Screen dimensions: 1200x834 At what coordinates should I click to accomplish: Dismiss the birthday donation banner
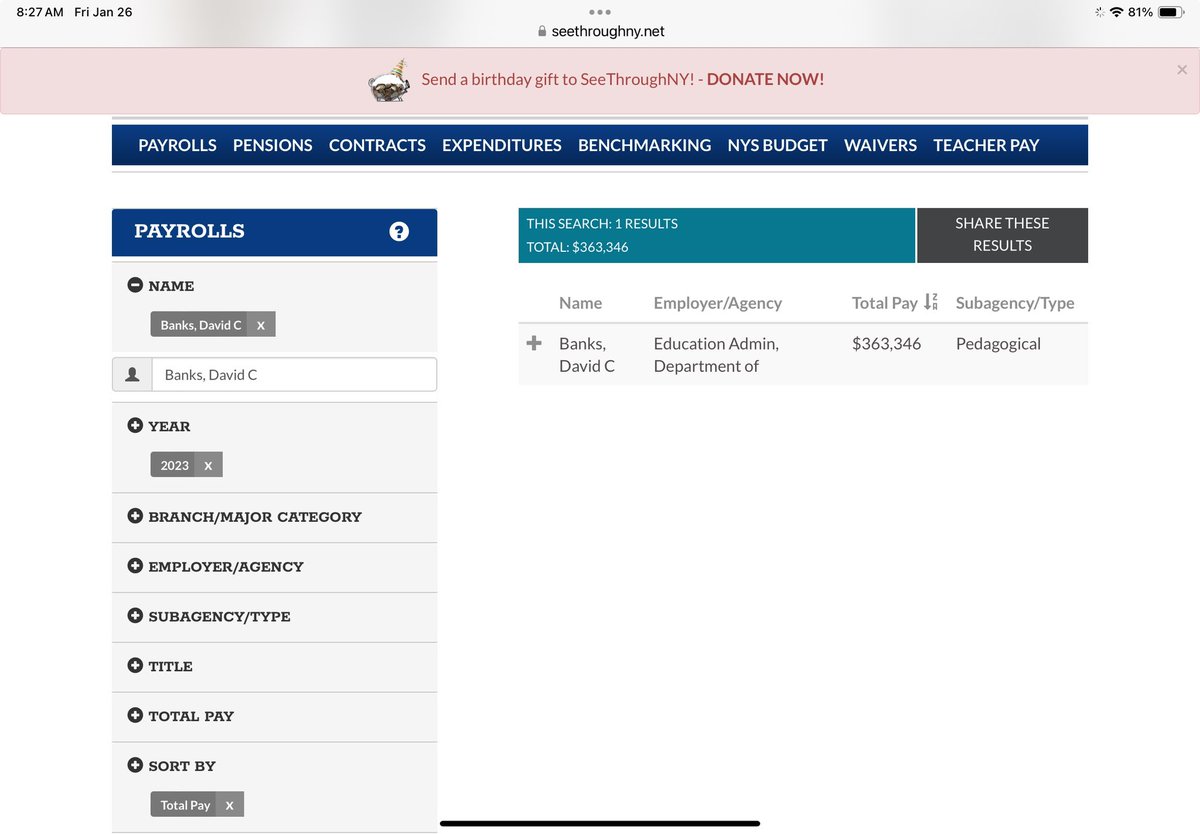[1182, 70]
